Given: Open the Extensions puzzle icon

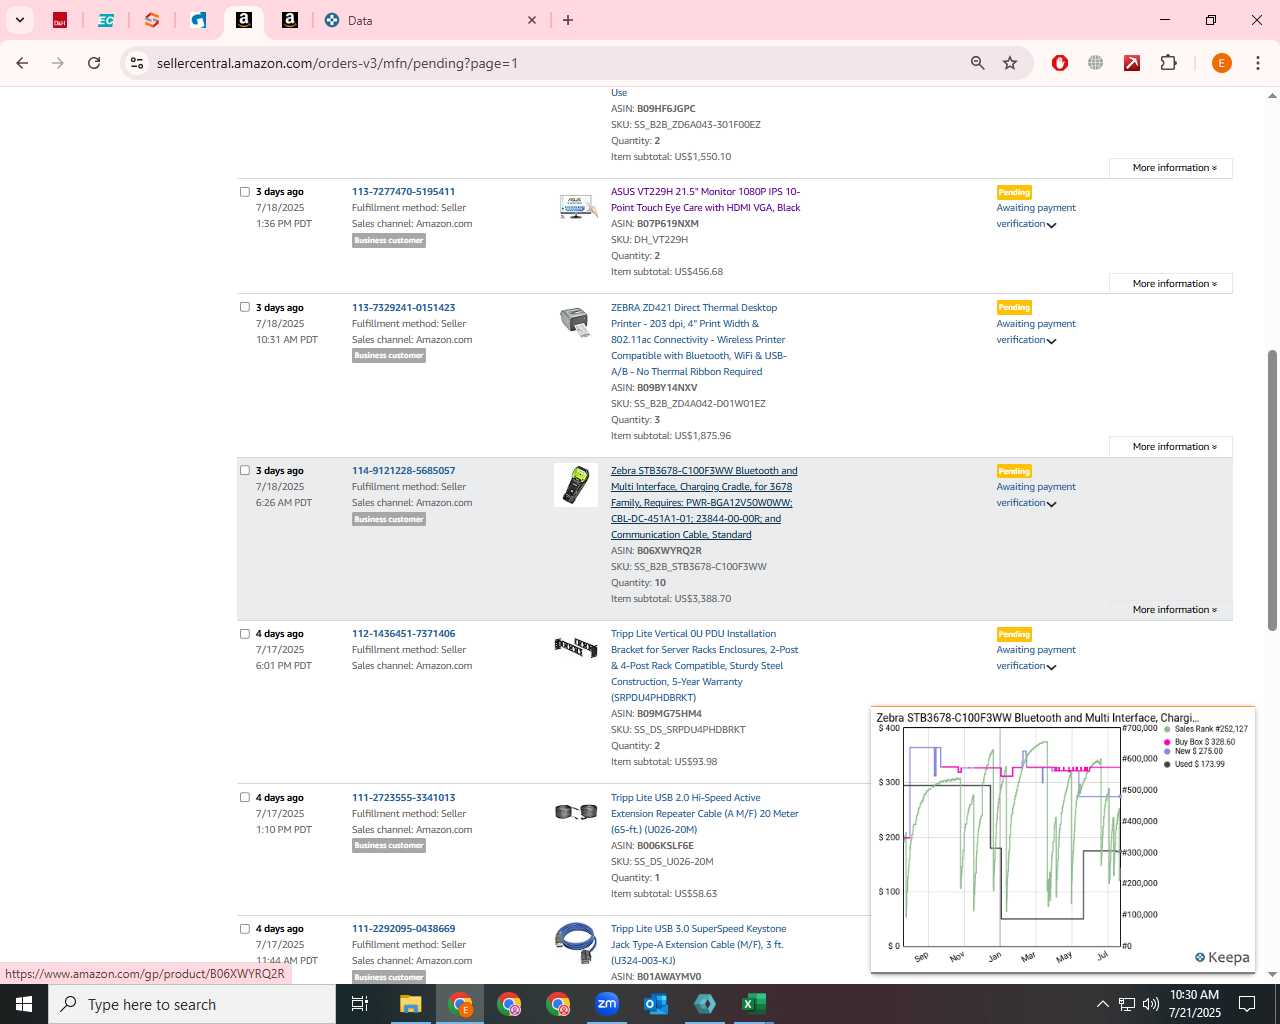Looking at the screenshot, I should (x=1168, y=63).
